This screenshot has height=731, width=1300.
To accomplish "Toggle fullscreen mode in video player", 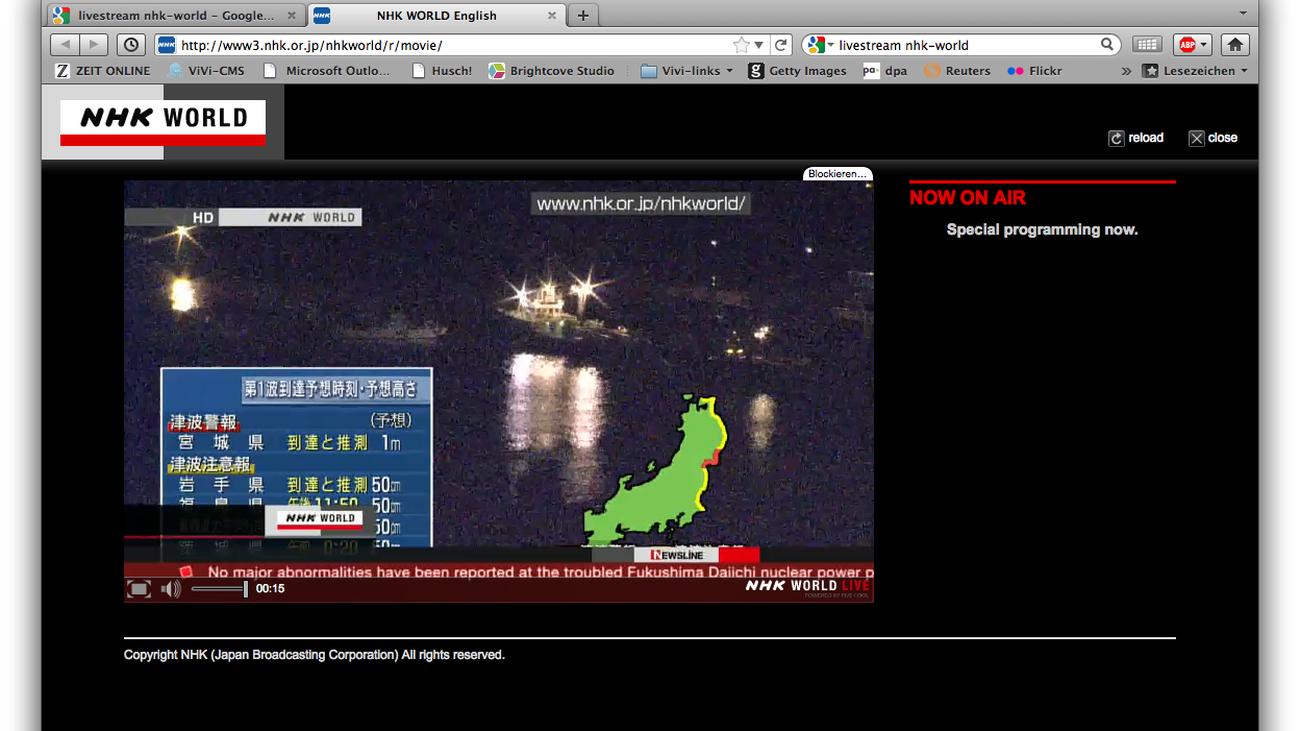I will tap(139, 589).
